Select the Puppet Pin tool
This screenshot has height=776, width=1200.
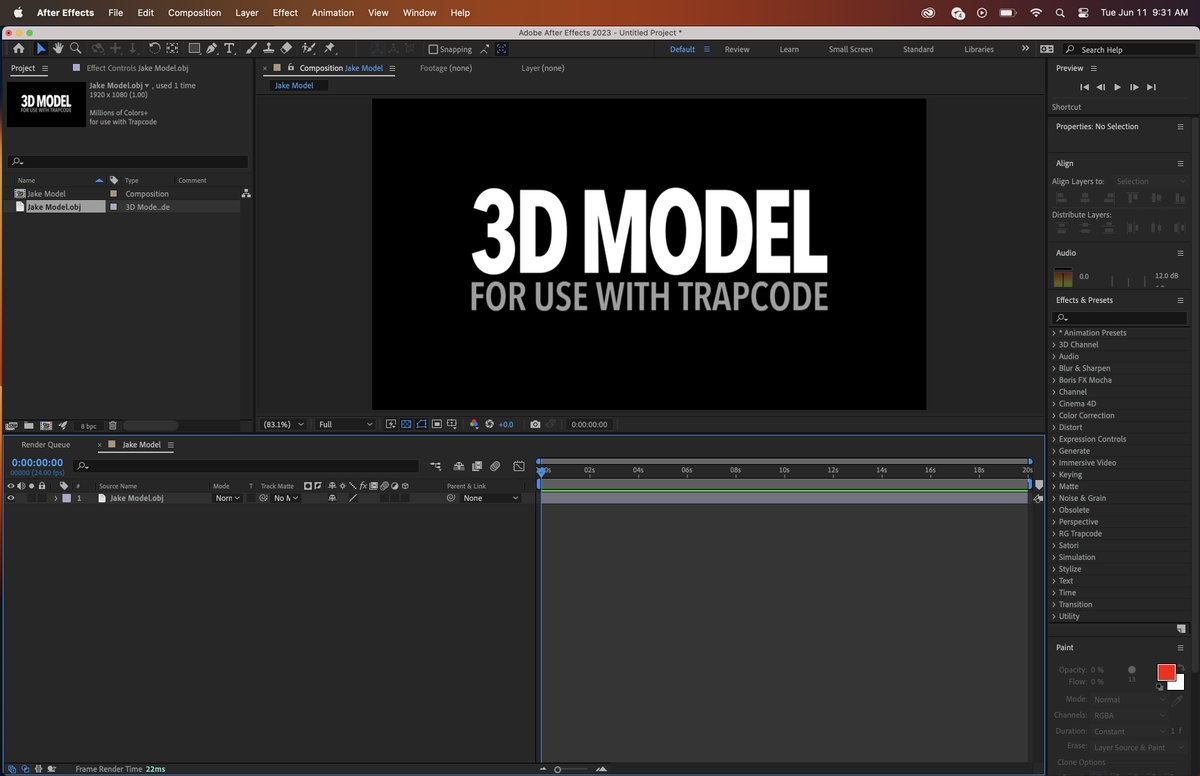pyautogui.click(x=329, y=48)
